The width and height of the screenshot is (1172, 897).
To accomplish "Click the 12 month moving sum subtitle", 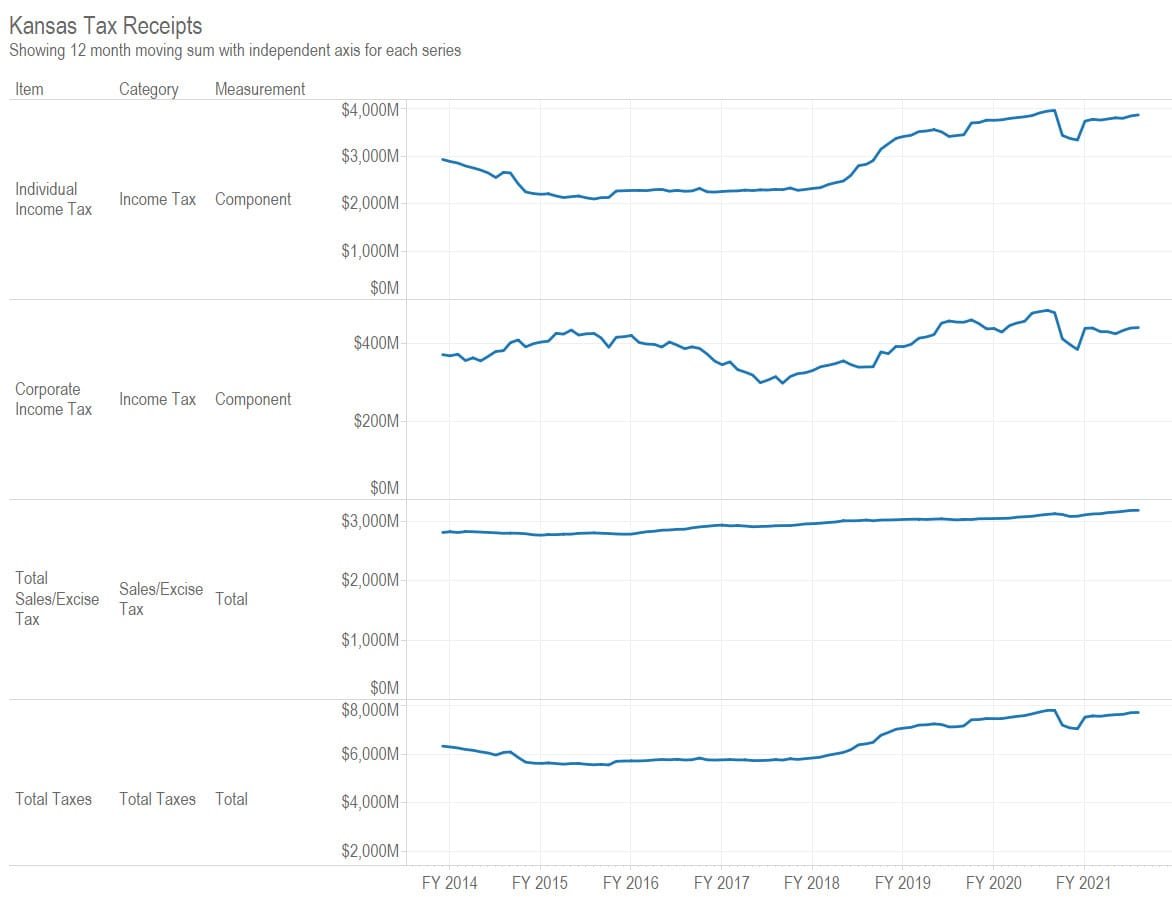I will [235, 50].
